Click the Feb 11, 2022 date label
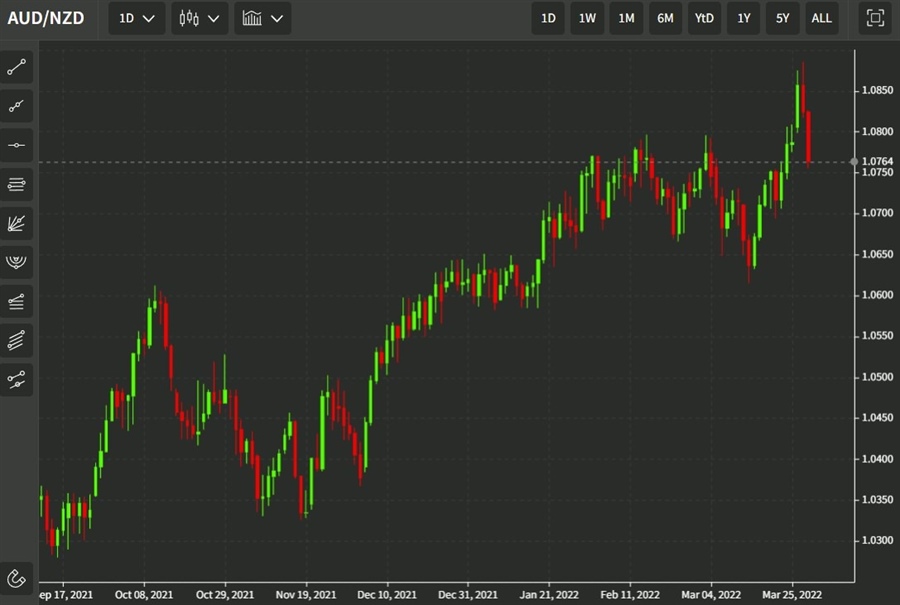 click(630, 595)
